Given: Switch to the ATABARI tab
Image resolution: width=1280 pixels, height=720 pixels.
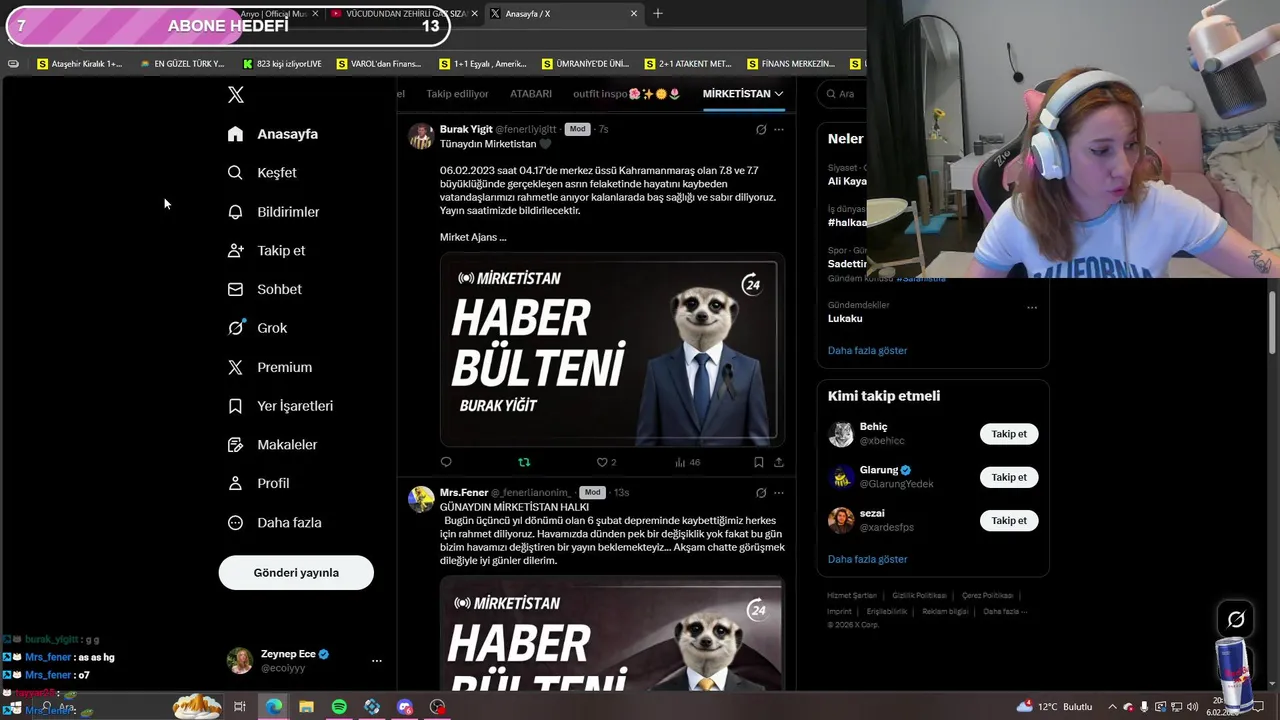Looking at the screenshot, I should pos(531,94).
